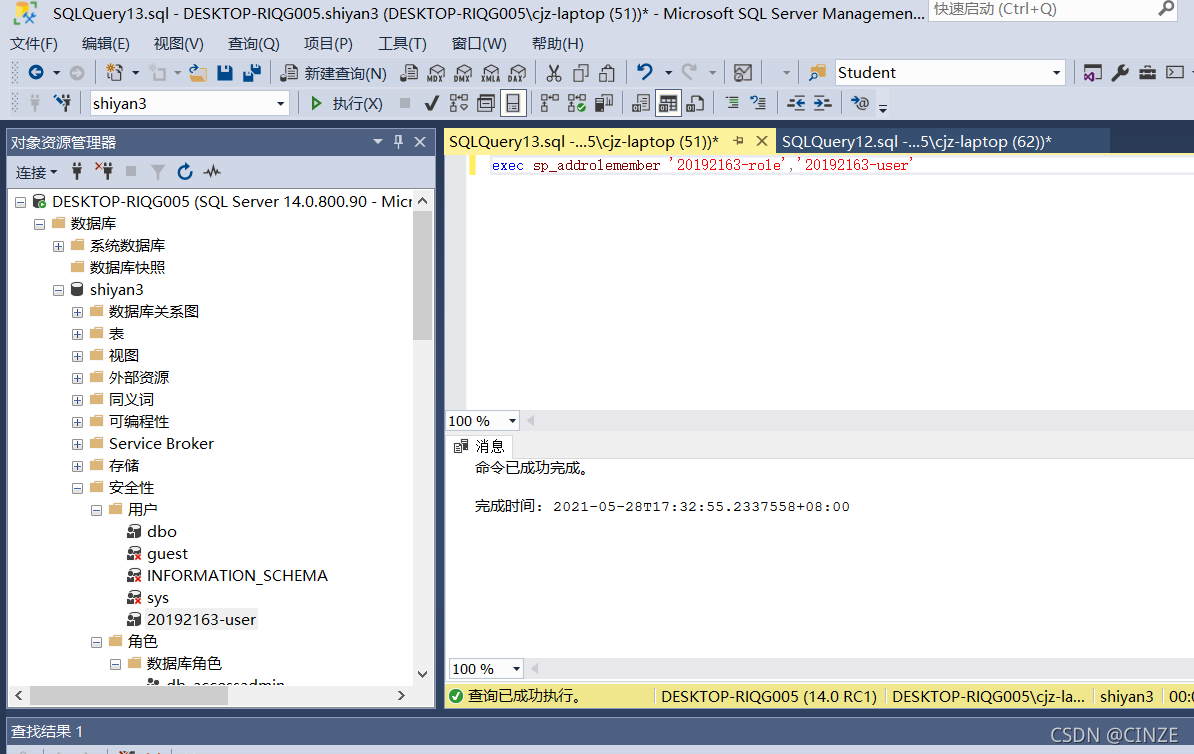The height and width of the screenshot is (754, 1194).
Task: Open a new DMX query
Action: pos(463,72)
